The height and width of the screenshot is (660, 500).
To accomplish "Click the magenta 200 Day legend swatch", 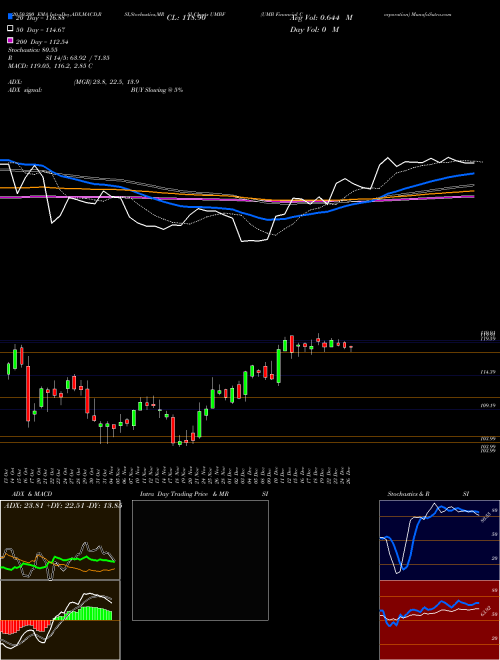I will pyautogui.click(x=11, y=41).
